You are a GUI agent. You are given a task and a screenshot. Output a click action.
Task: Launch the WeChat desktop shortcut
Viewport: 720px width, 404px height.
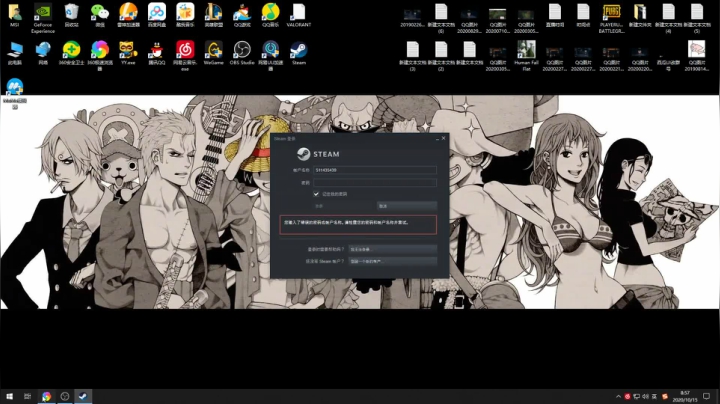pos(100,15)
